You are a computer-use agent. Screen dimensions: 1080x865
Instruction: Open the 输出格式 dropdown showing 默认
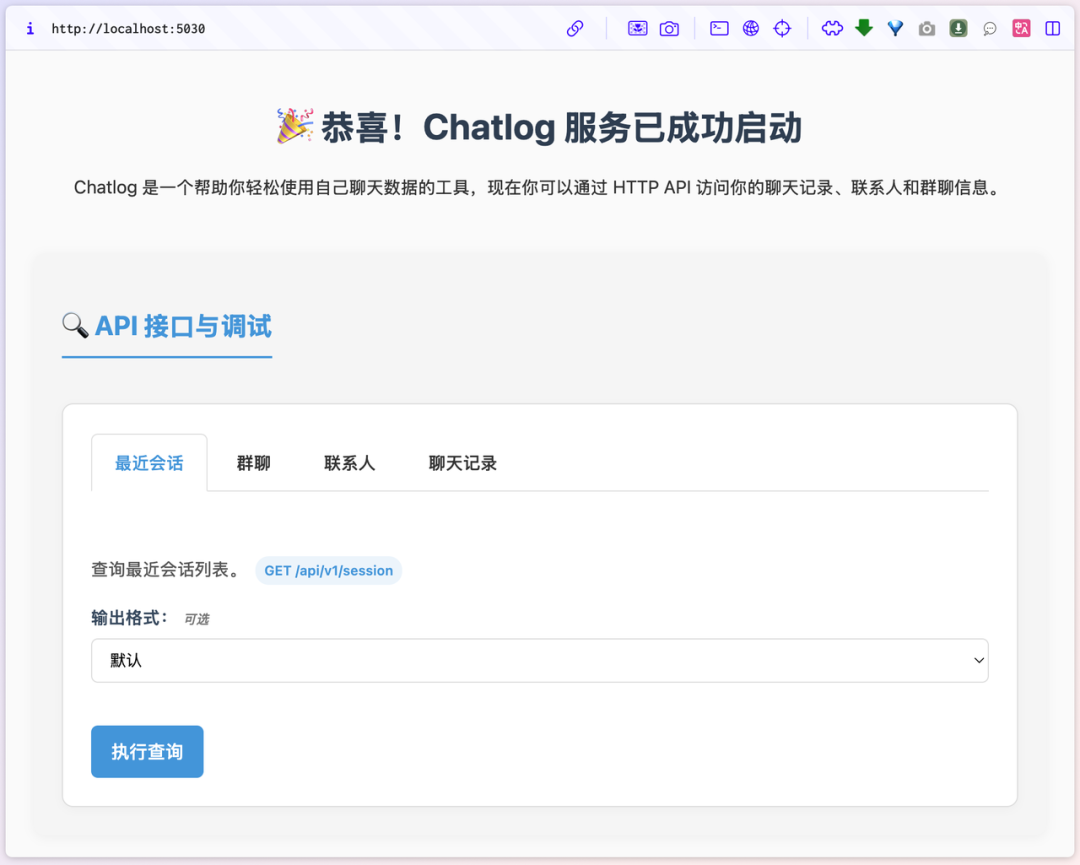coord(539,660)
